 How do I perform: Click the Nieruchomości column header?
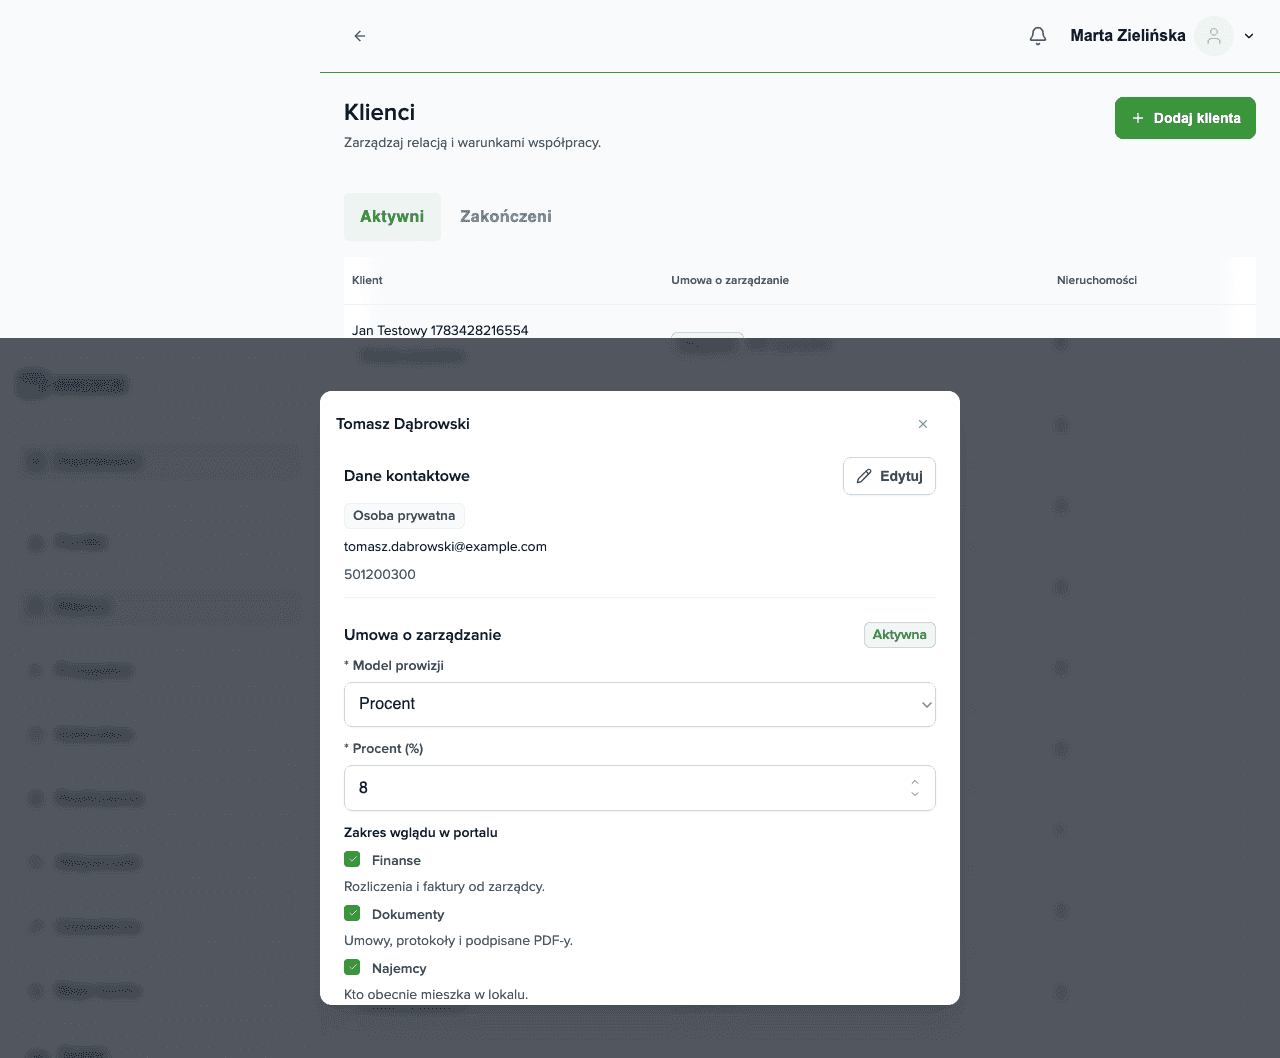coord(1097,280)
